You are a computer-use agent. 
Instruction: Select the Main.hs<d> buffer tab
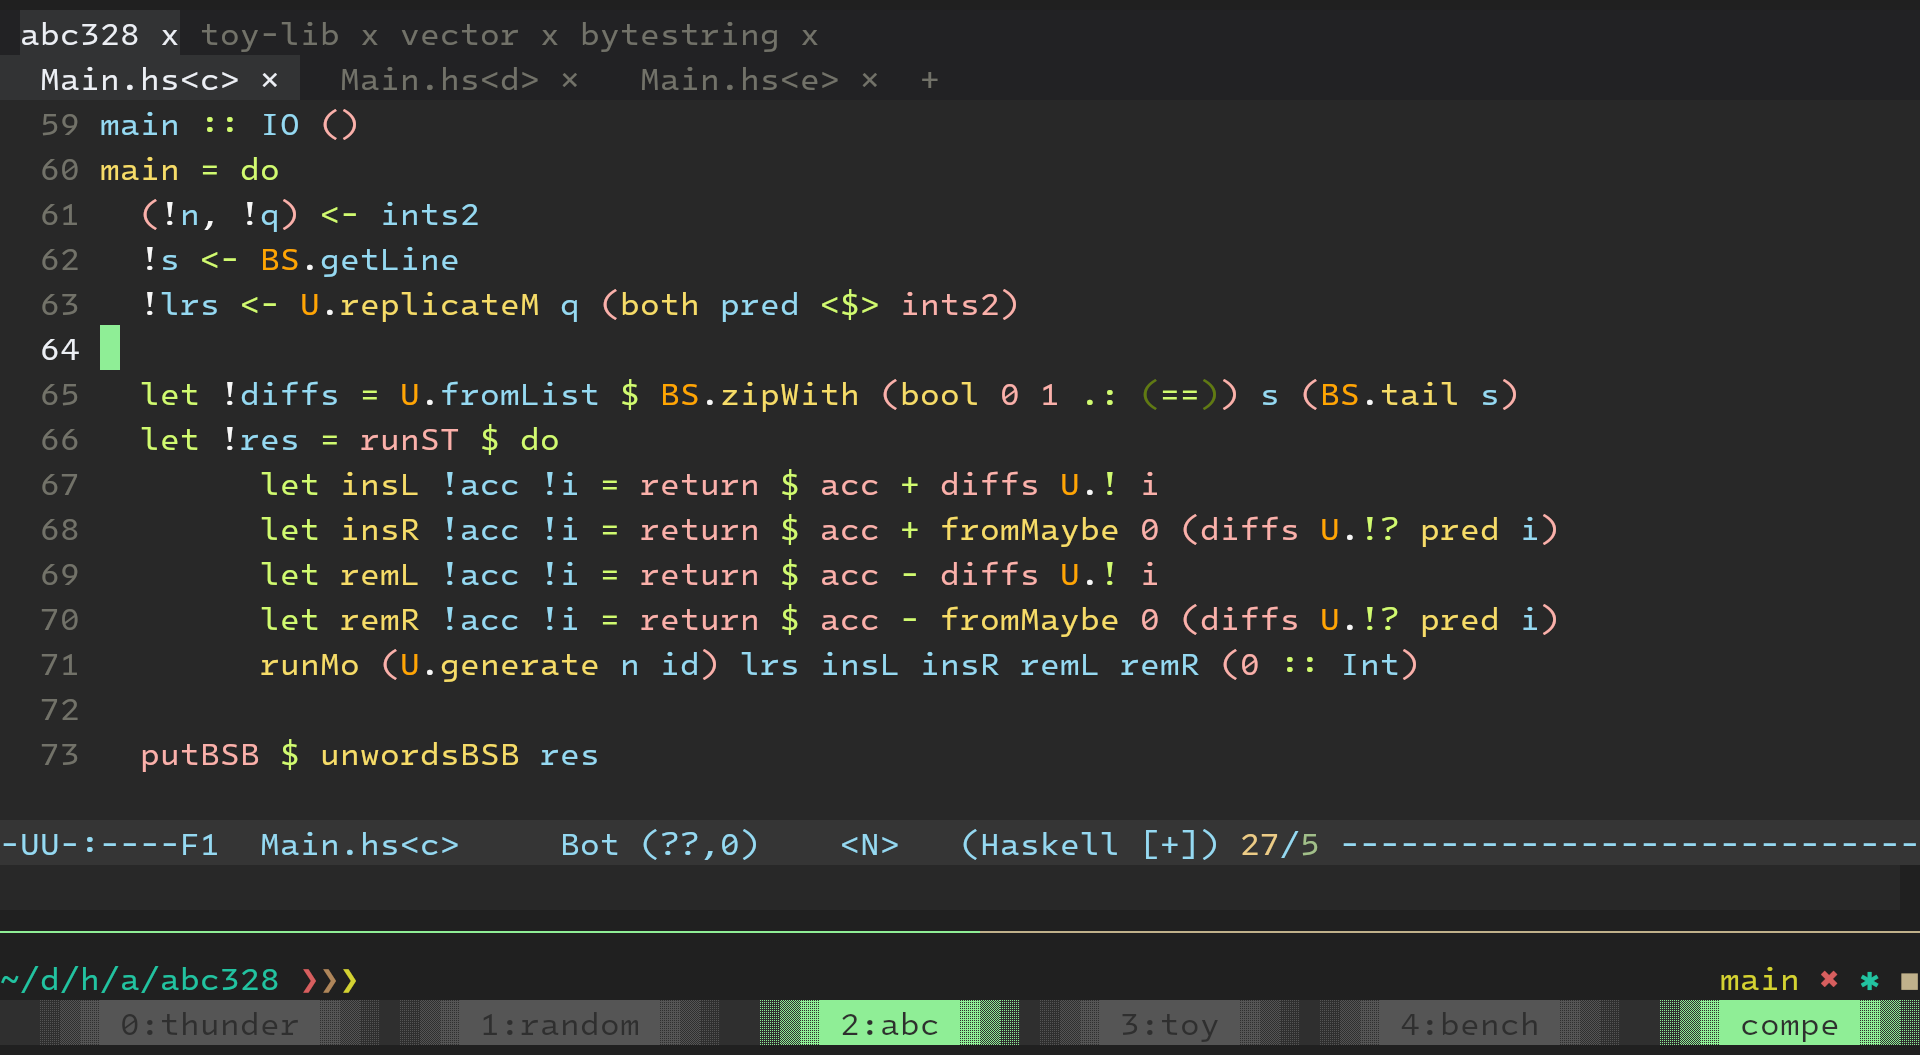(440, 80)
